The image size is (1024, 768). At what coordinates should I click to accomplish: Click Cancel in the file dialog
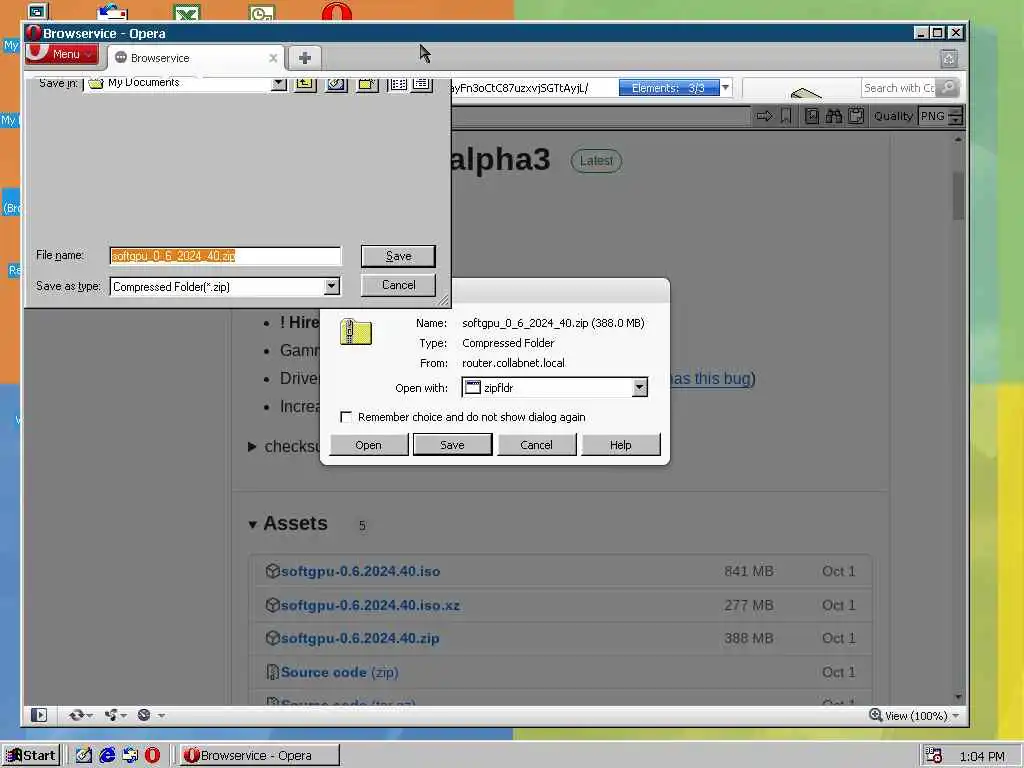(x=398, y=285)
